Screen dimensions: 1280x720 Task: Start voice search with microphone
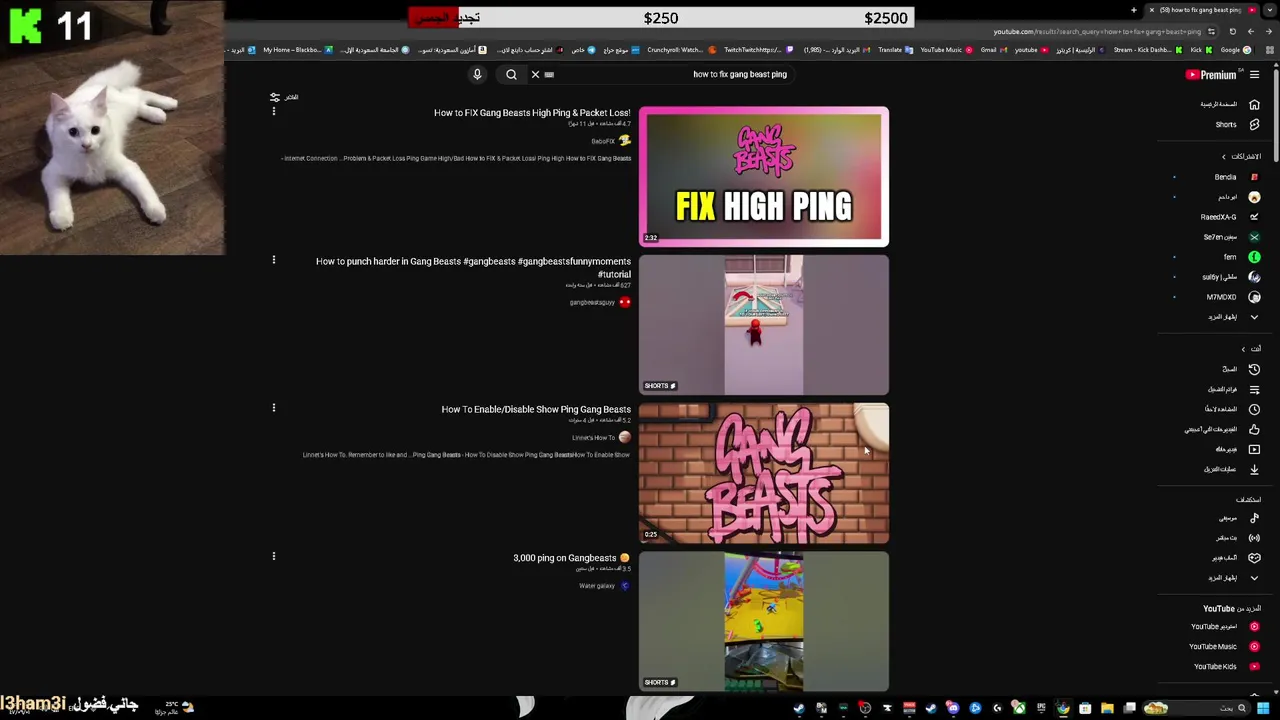[477, 74]
